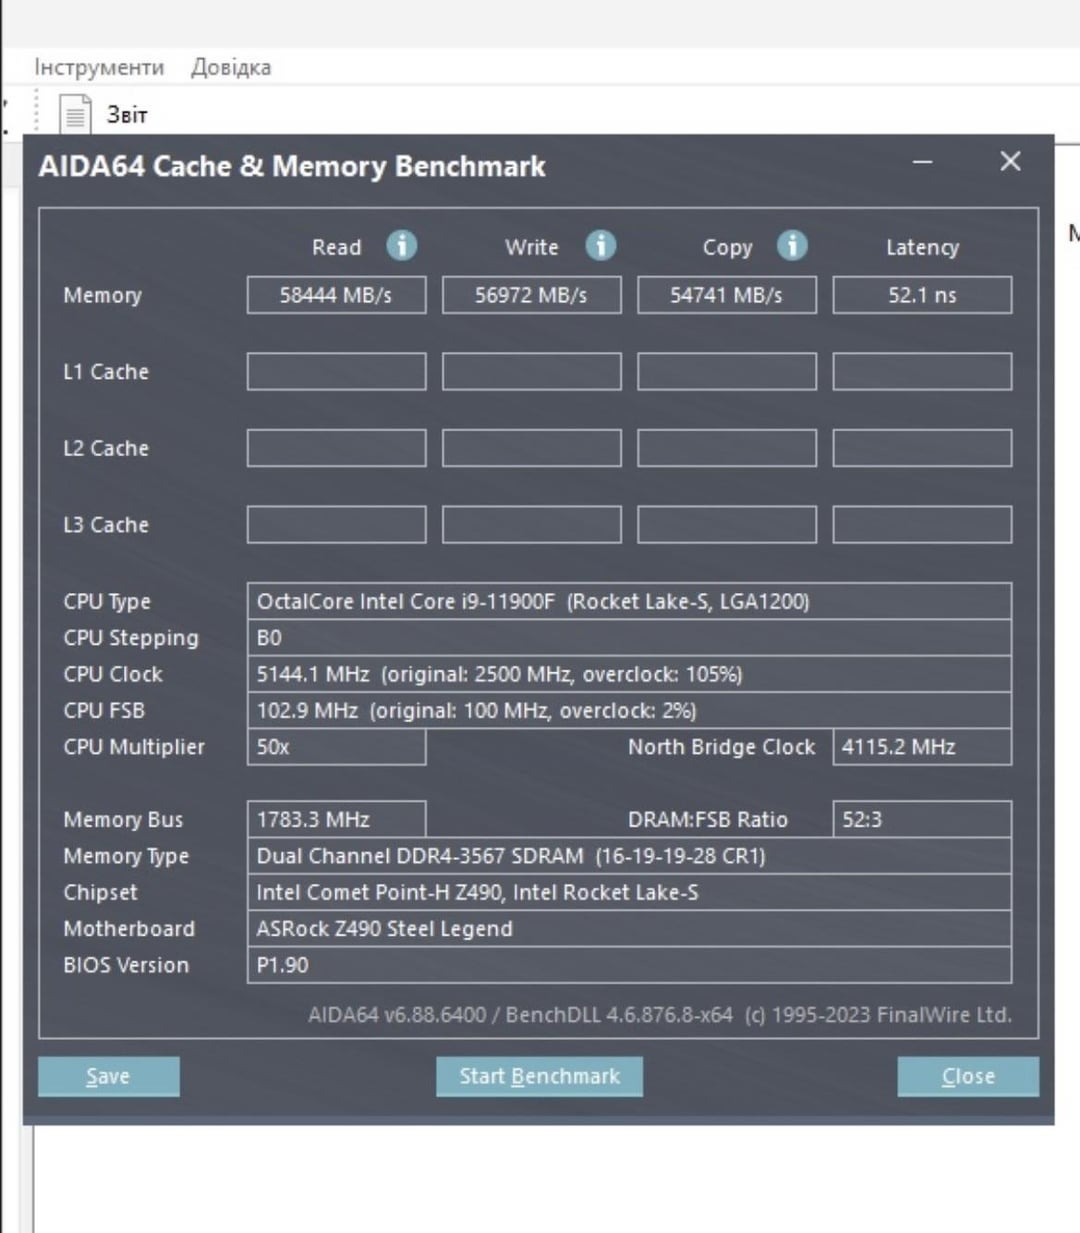Click the AIDA64 Cache & Memory Benchmark title

click(292, 166)
